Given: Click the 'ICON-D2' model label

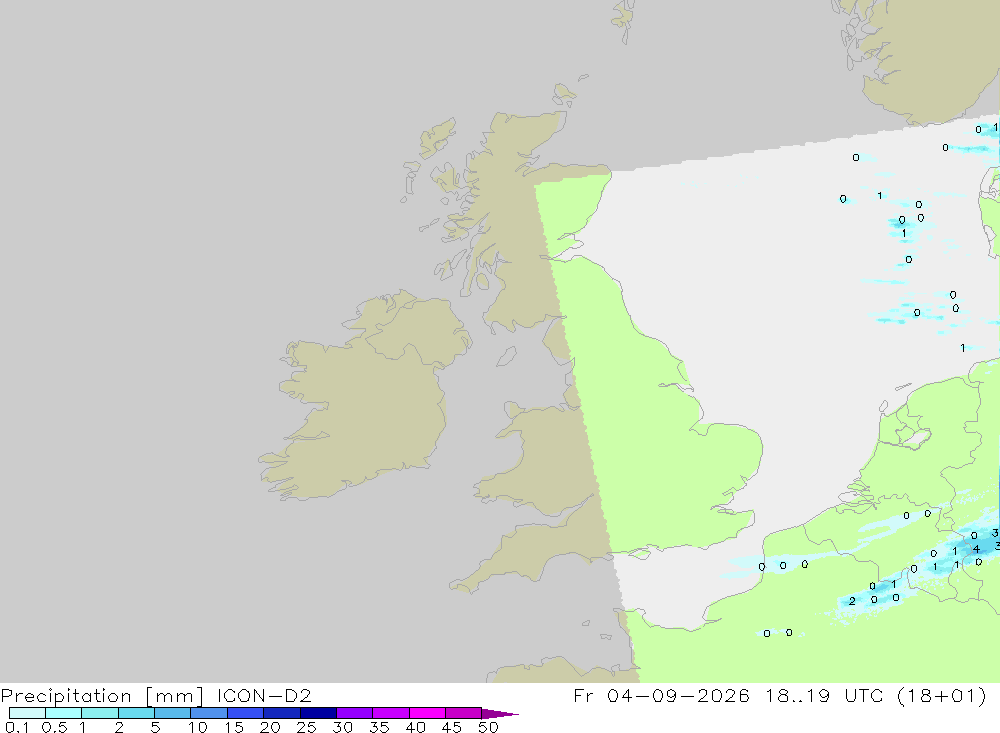Looking at the screenshot, I should pyautogui.click(x=264, y=695).
